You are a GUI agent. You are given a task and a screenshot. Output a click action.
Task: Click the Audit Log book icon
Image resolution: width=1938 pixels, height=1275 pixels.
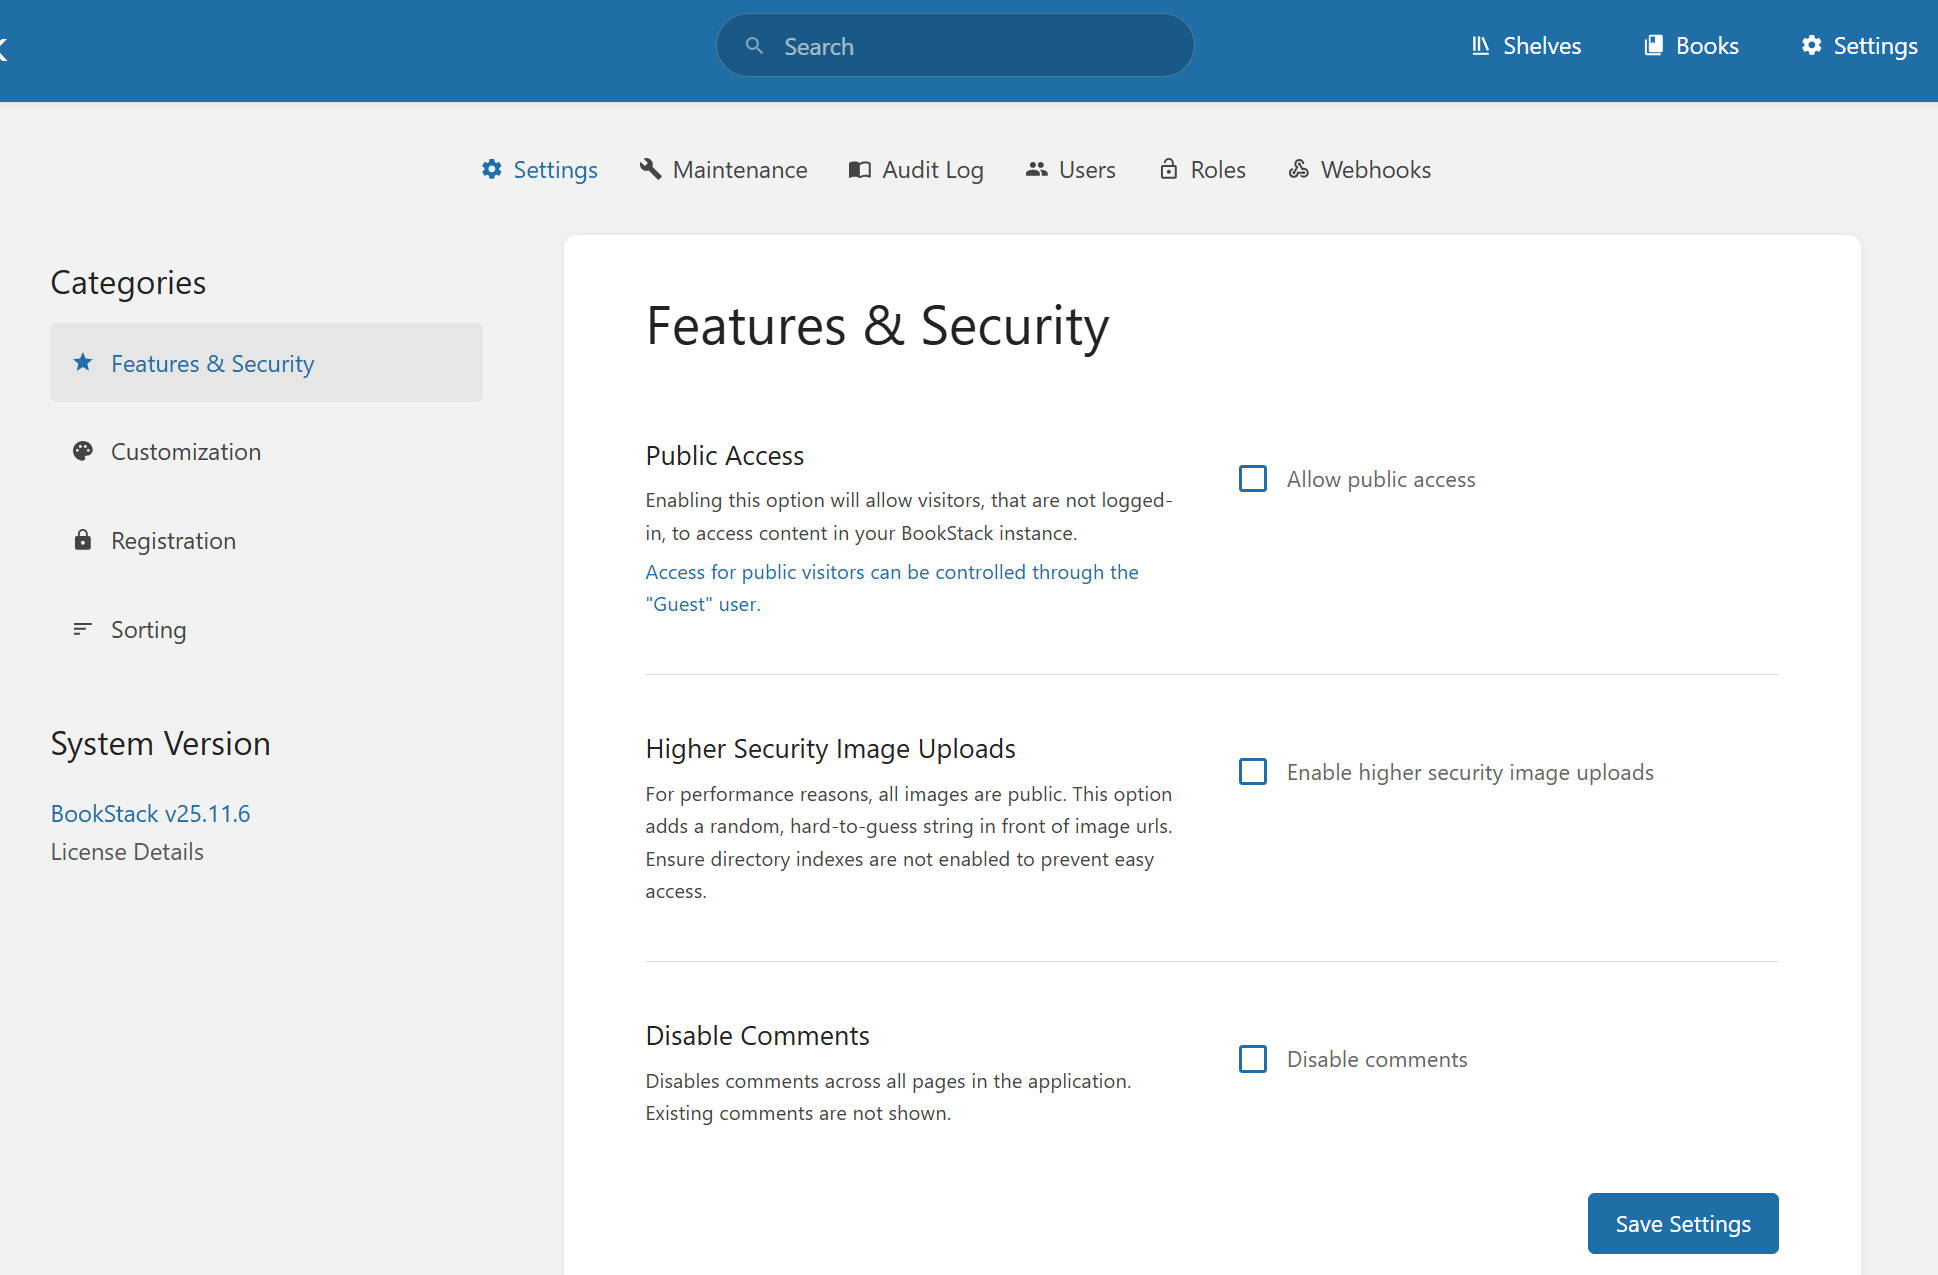(859, 169)
